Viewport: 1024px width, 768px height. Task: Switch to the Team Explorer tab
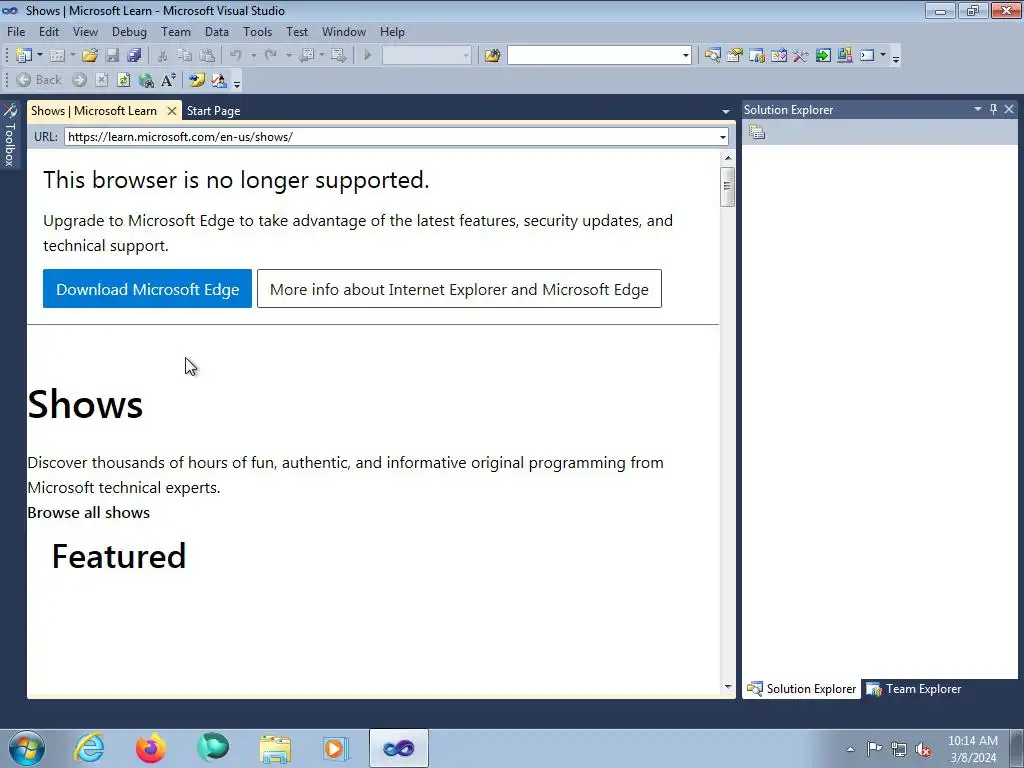click(x=914, y=689)
